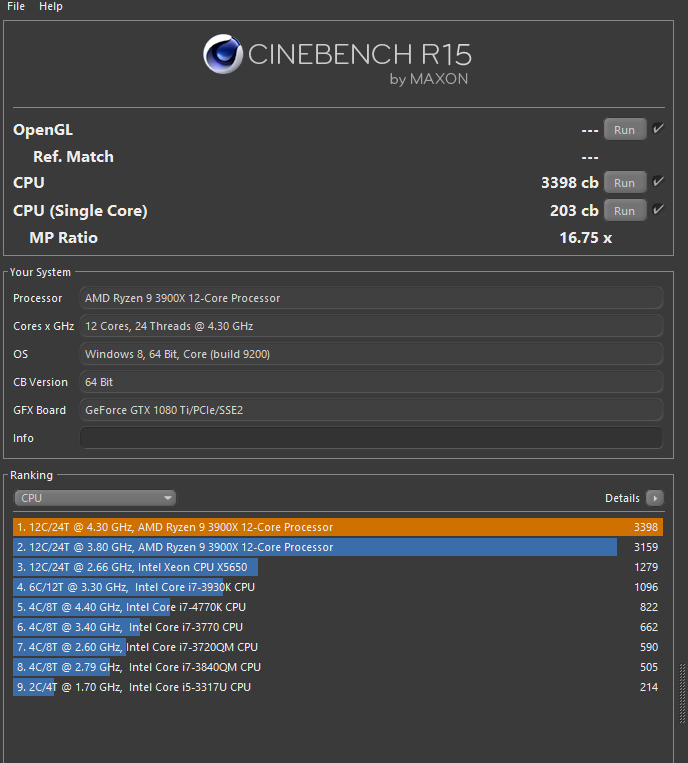Click the Cinebench logo sphere icon

[x=223, y=54]
